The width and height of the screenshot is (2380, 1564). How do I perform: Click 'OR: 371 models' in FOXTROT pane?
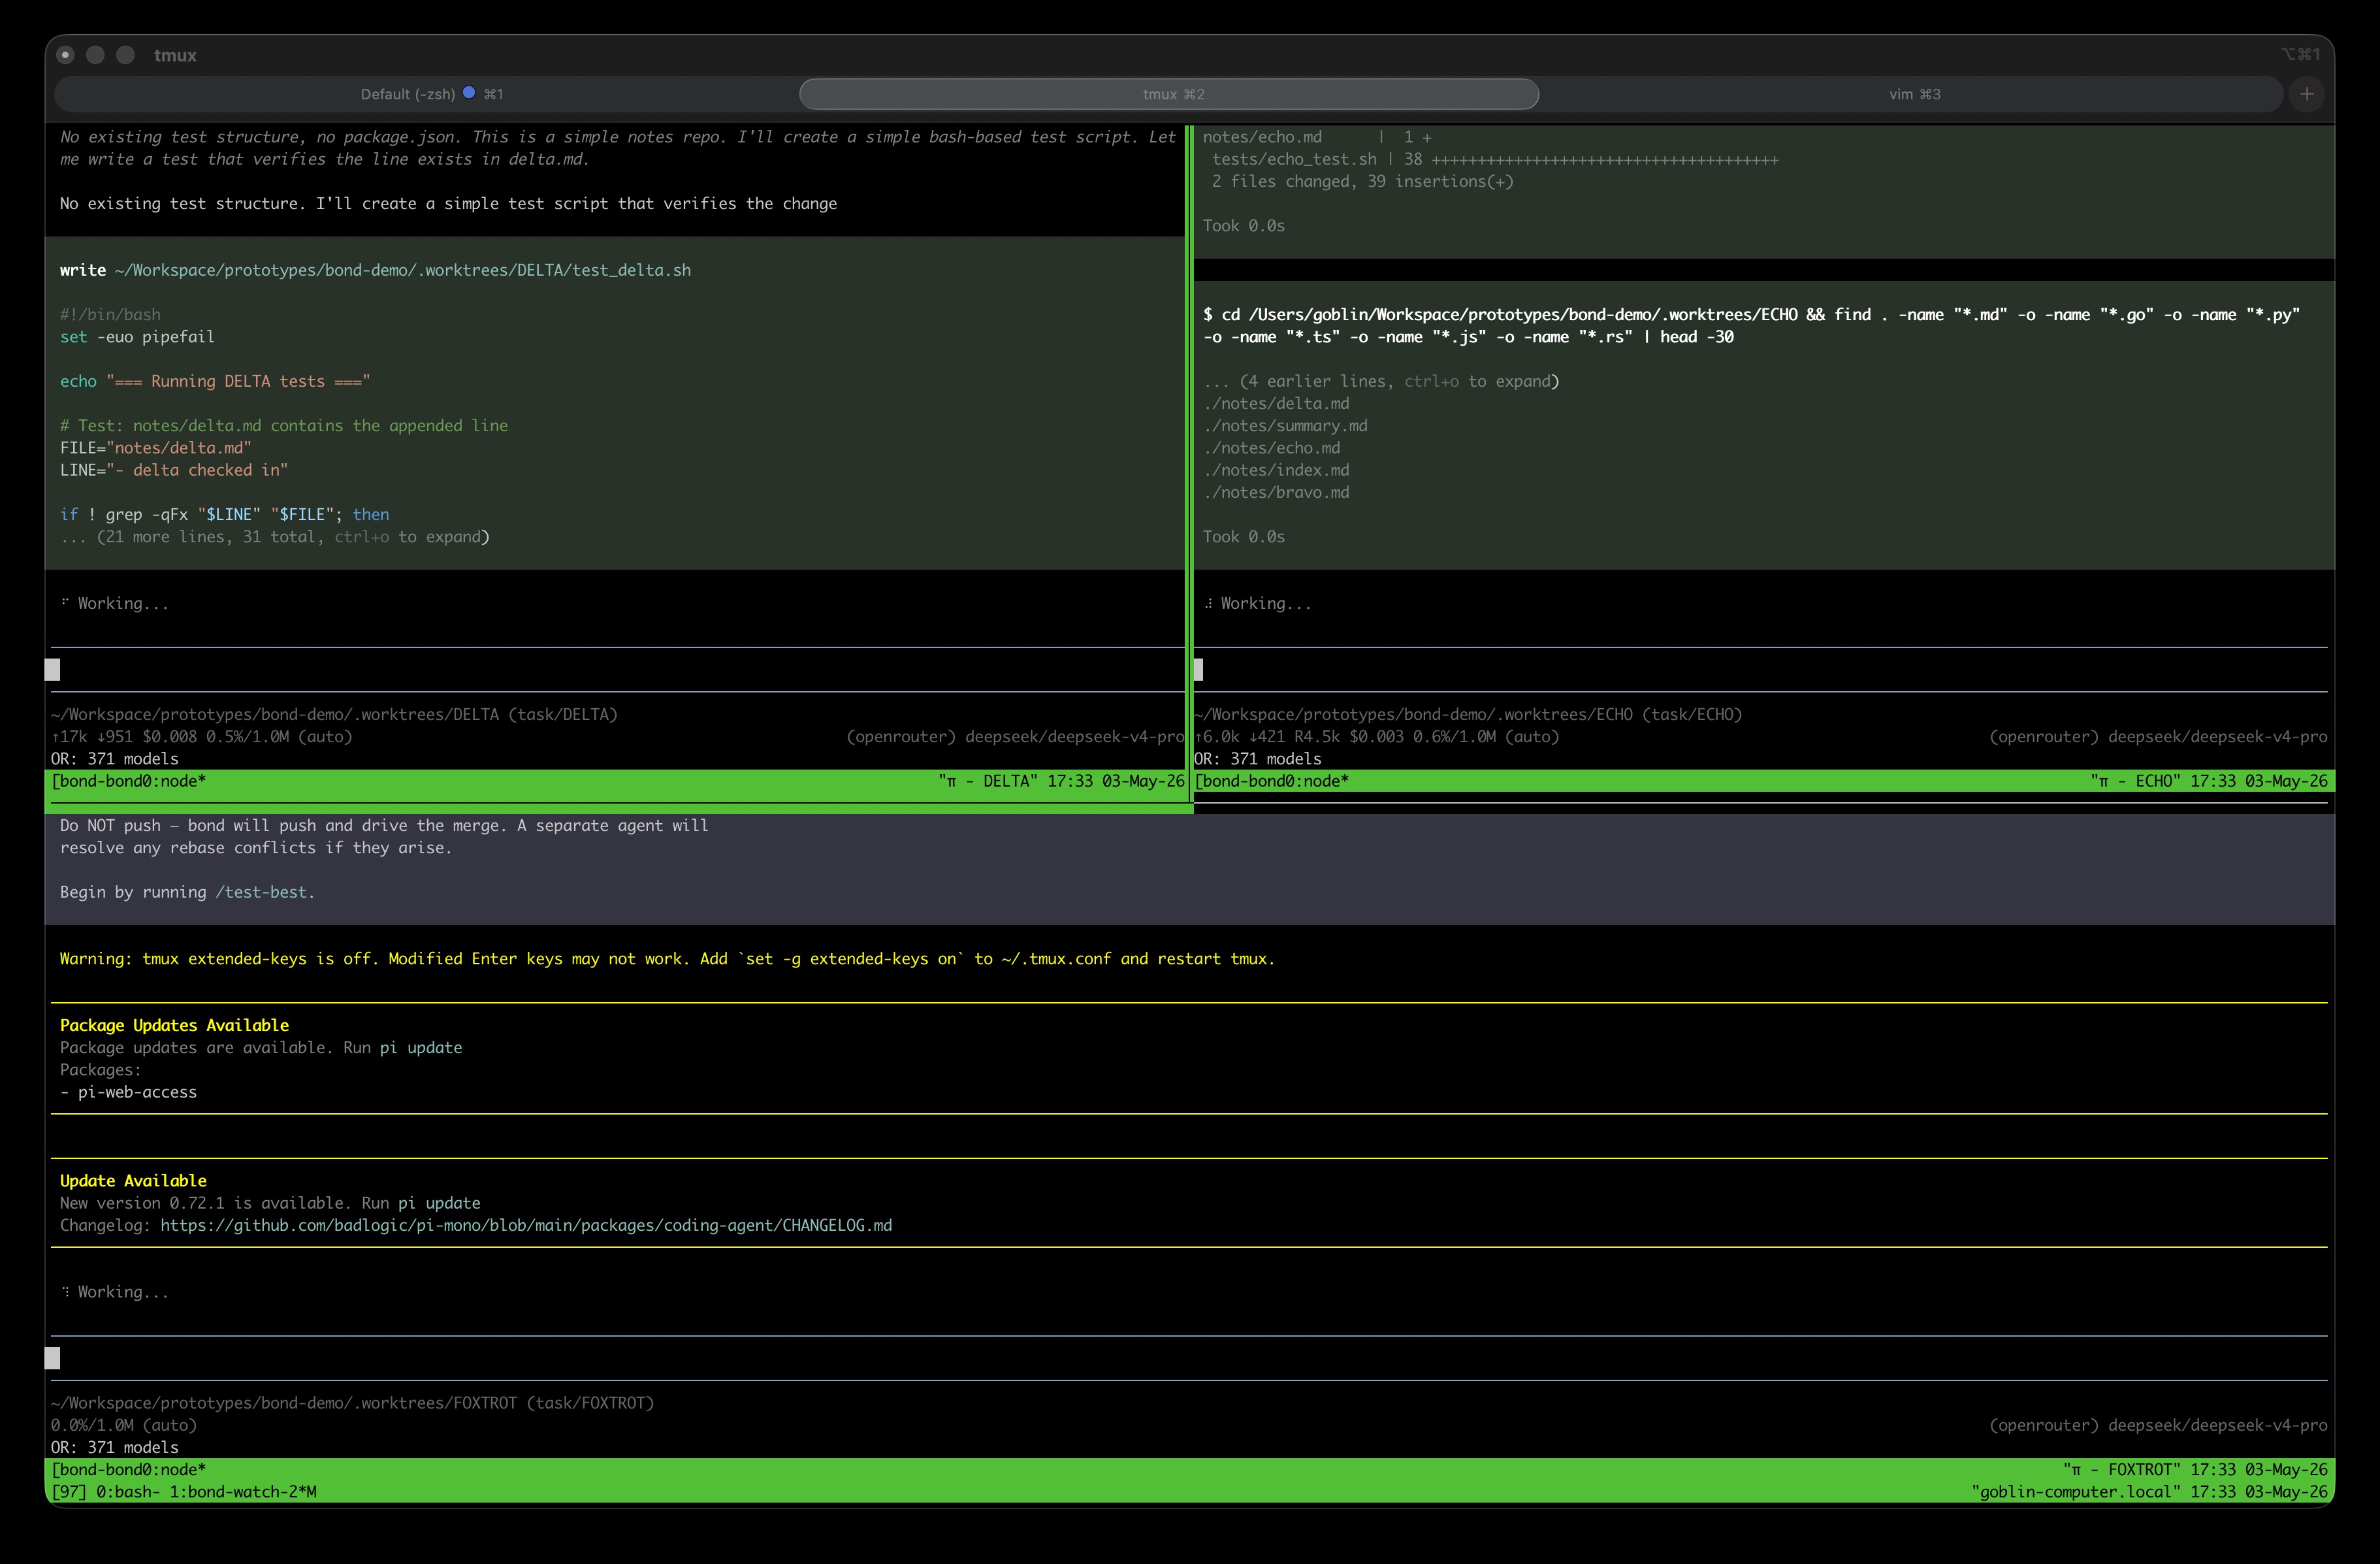pos(115,1447)
